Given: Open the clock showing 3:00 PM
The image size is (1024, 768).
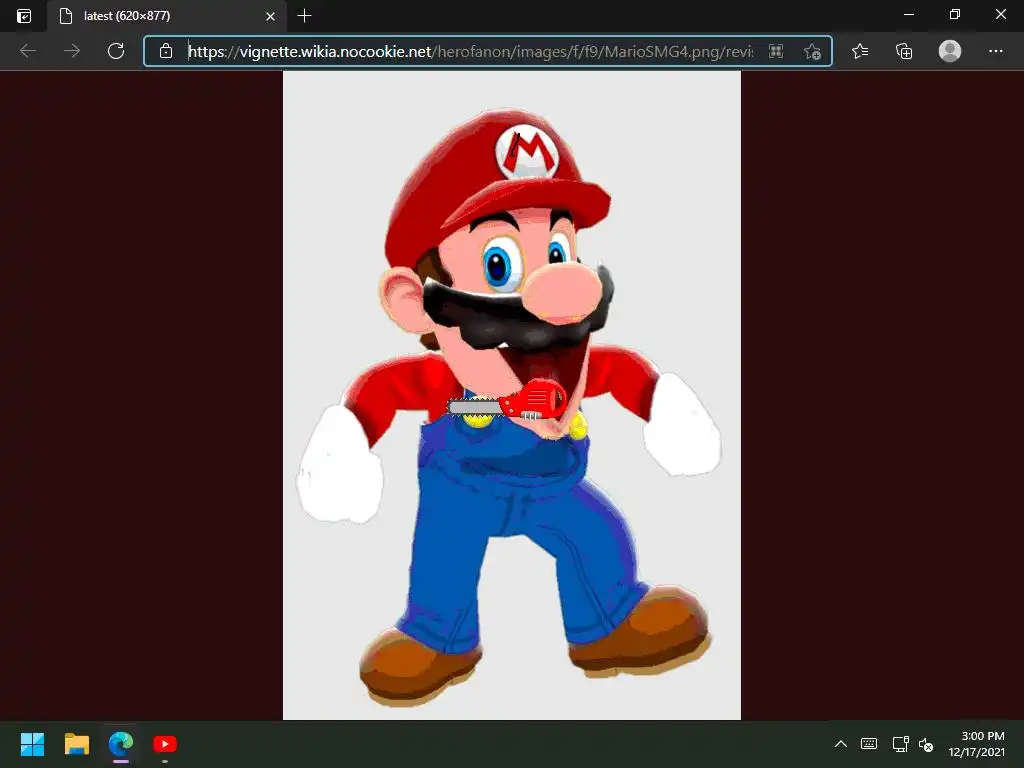Looking at the screenshot, I should [976, 744].
